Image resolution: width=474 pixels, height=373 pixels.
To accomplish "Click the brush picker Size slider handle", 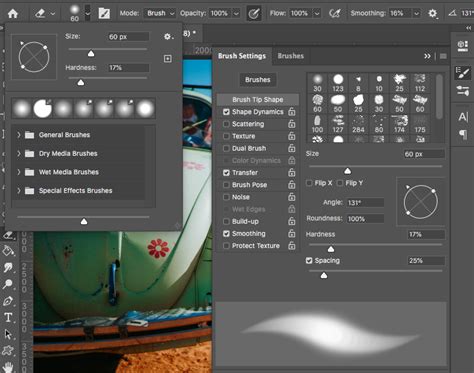I will (91, 54).
